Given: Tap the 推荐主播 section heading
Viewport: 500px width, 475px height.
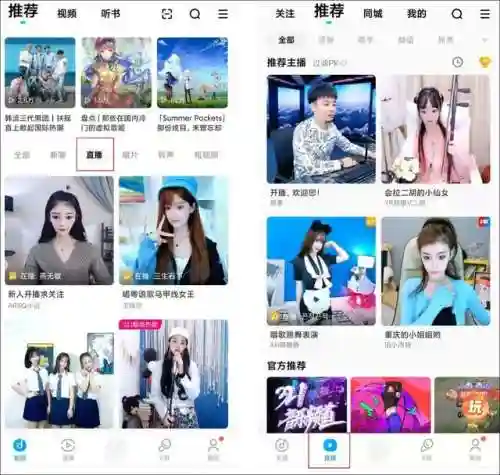Looking at the screenshot, I should [x=286, y=62].
